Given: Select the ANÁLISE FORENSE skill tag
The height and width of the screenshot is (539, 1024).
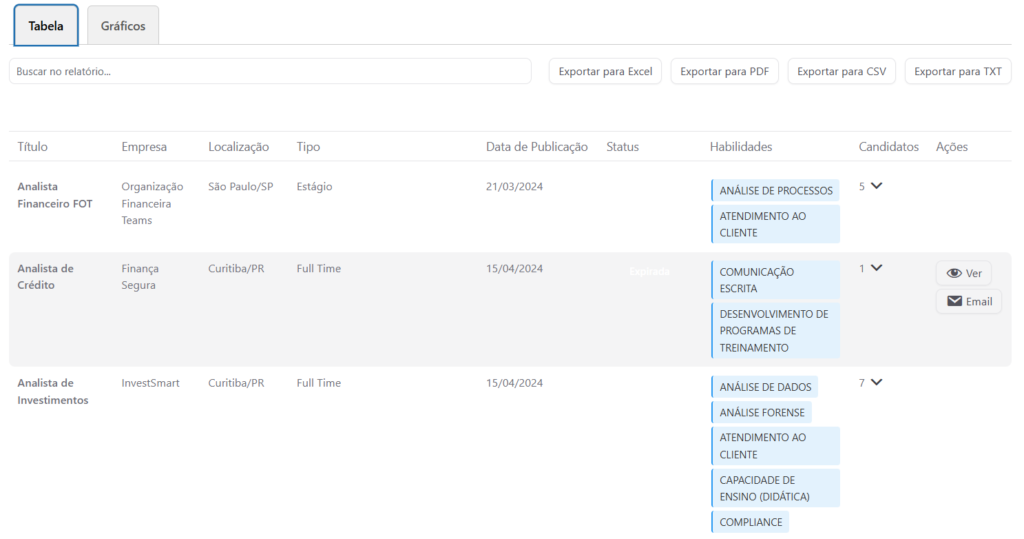Looking at the screenshot, I should tap(761, 412).
